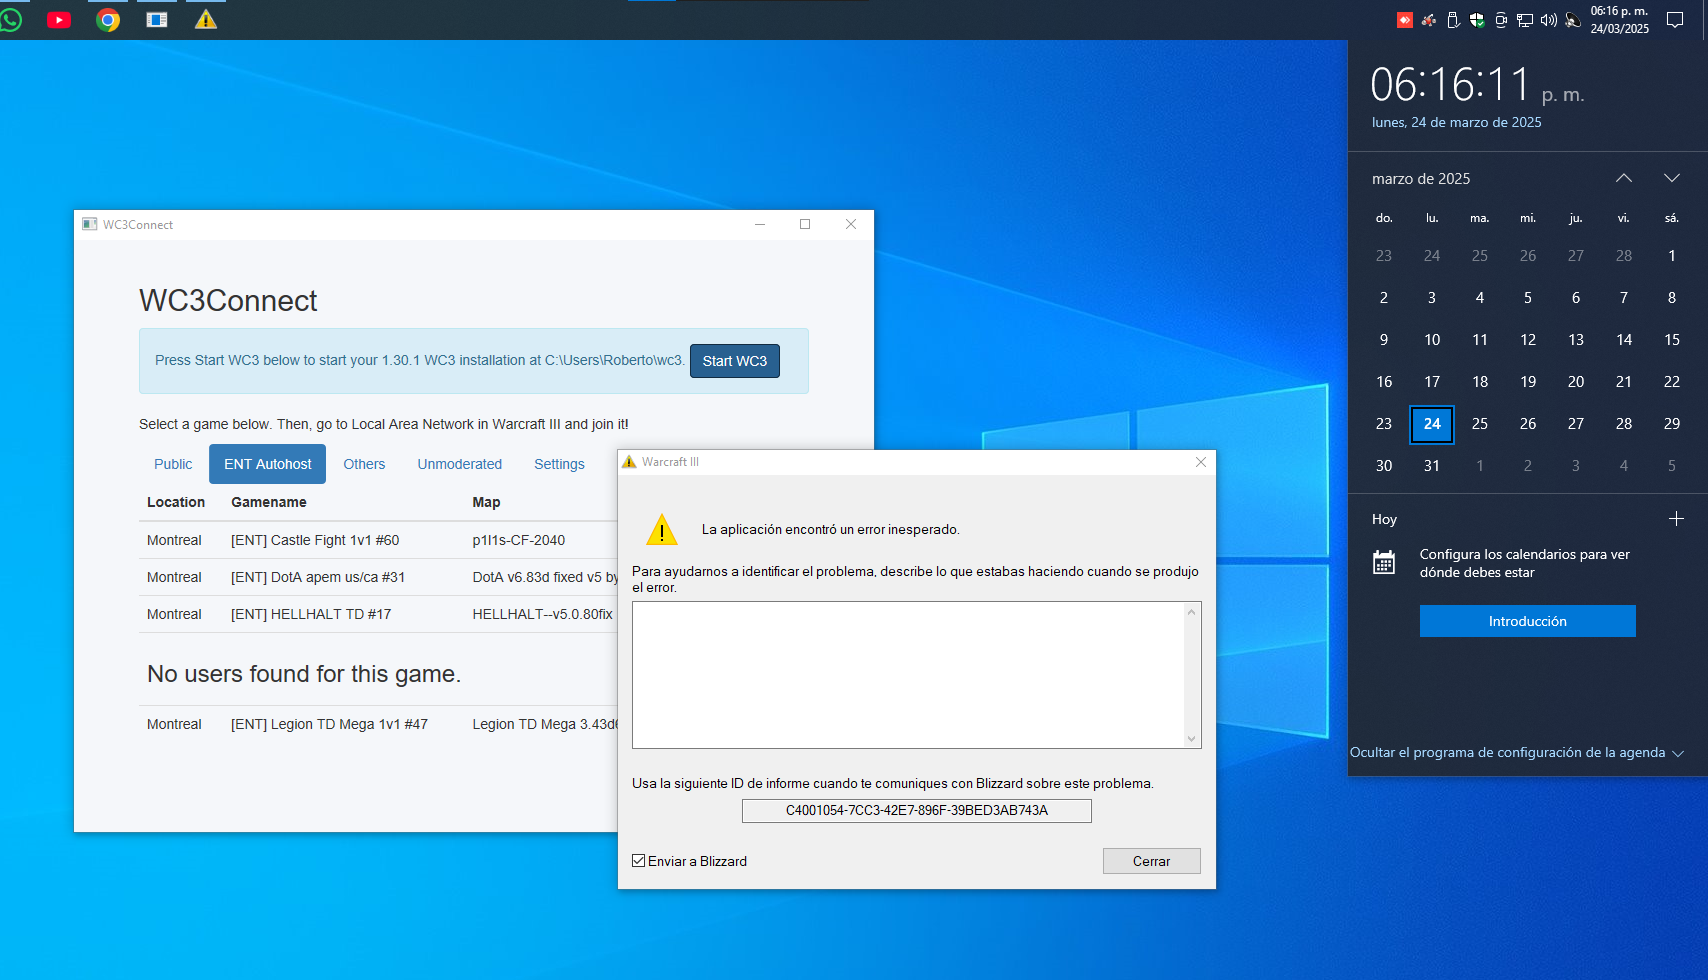Viewport: 1708px width, 980px height.
Task: Open the volume speaker tray icon
Action: click(x=1549, y=20)
